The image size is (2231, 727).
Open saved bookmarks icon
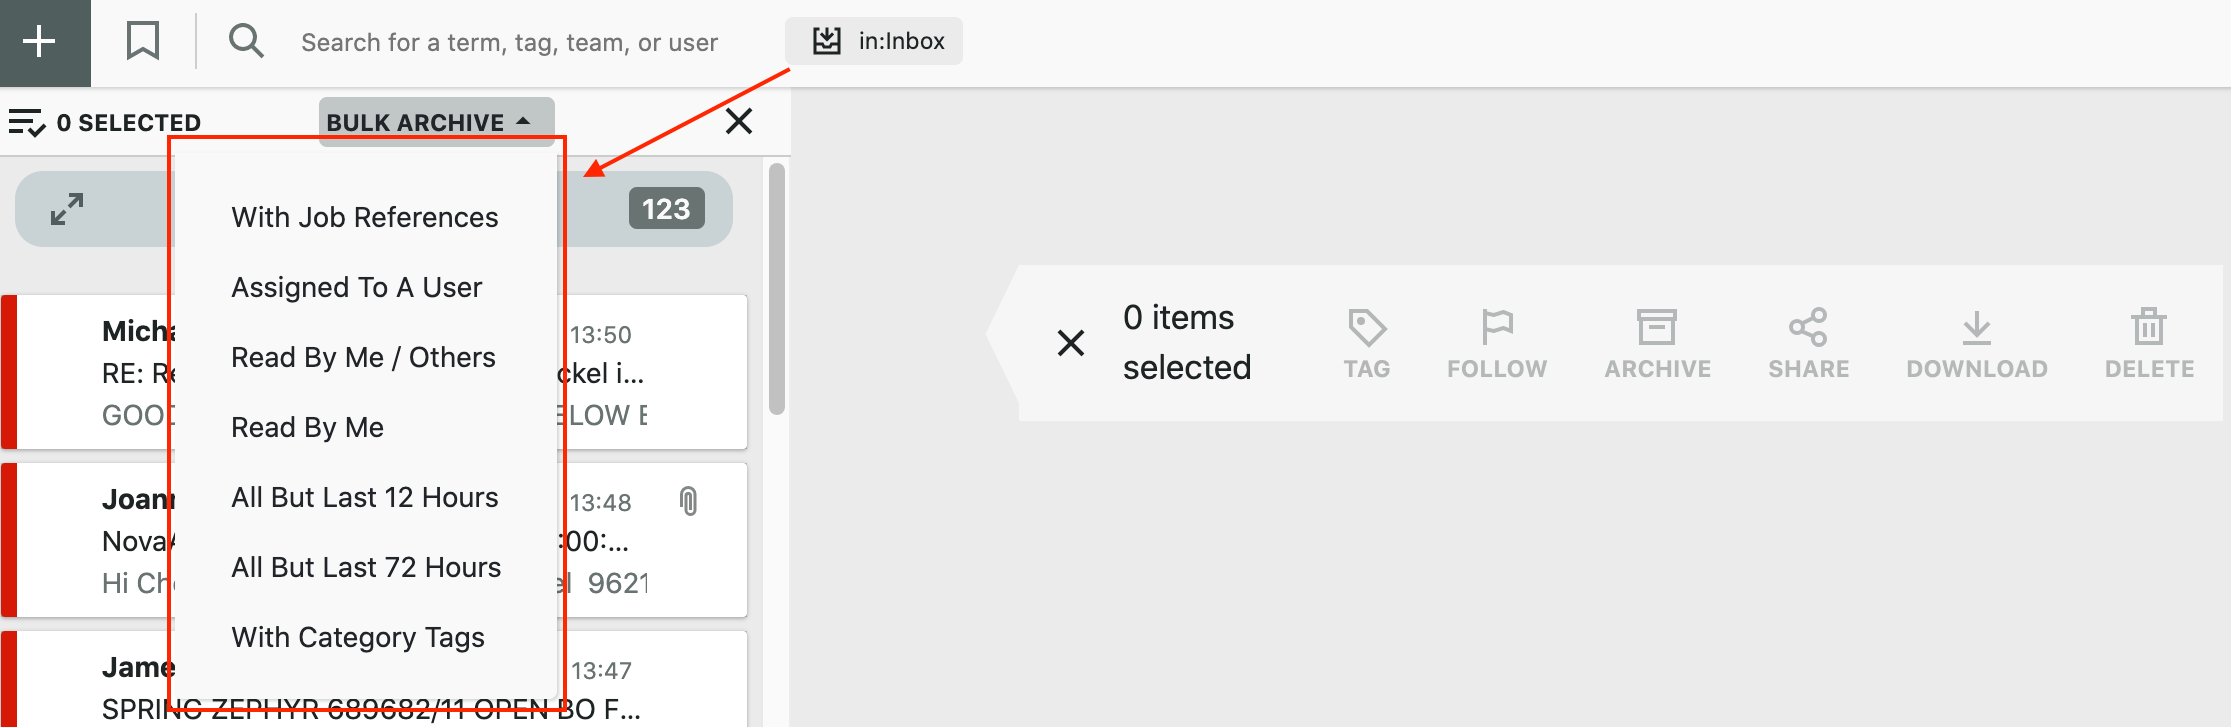pyautogui.click(x=143, y=42)
